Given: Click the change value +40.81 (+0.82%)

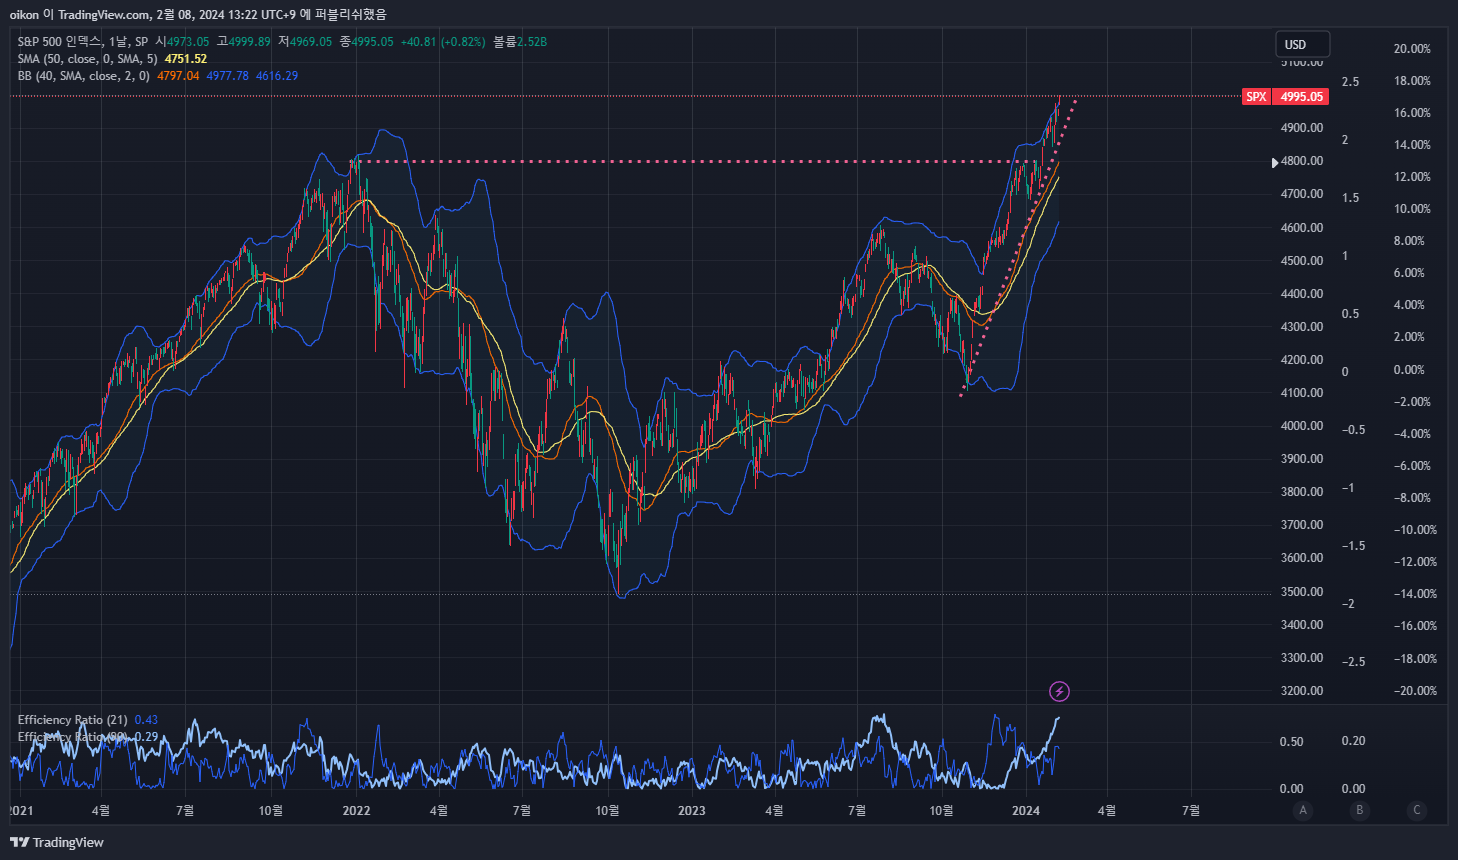Looking at the screenshot, I should 443,42.
